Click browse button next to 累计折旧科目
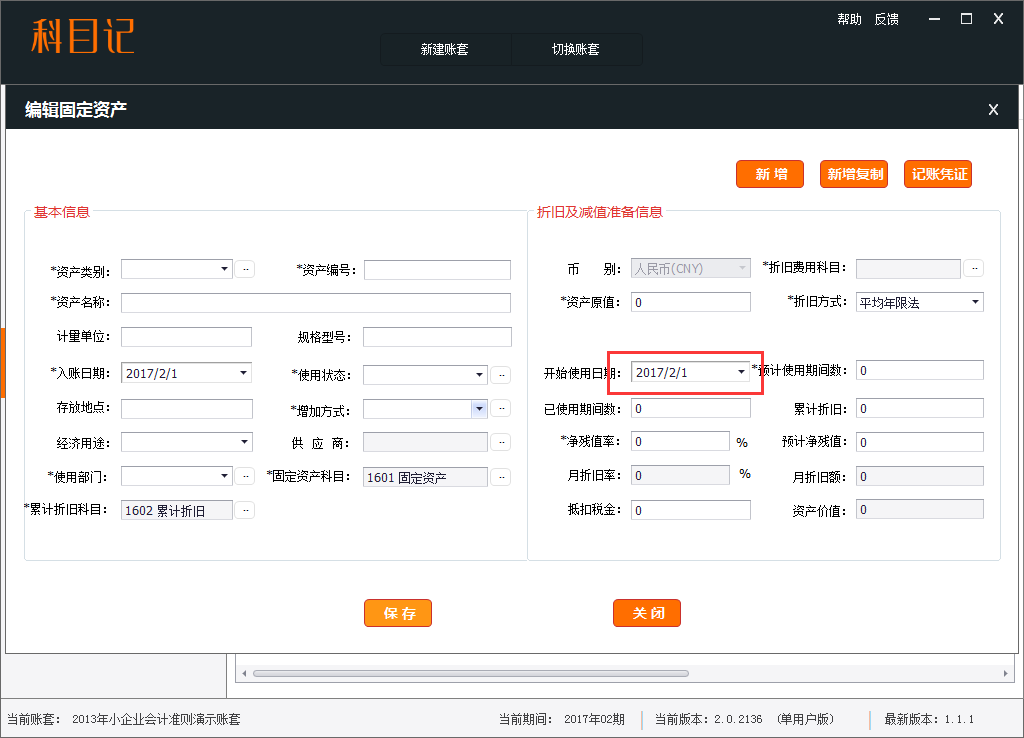 coord(245,510)
